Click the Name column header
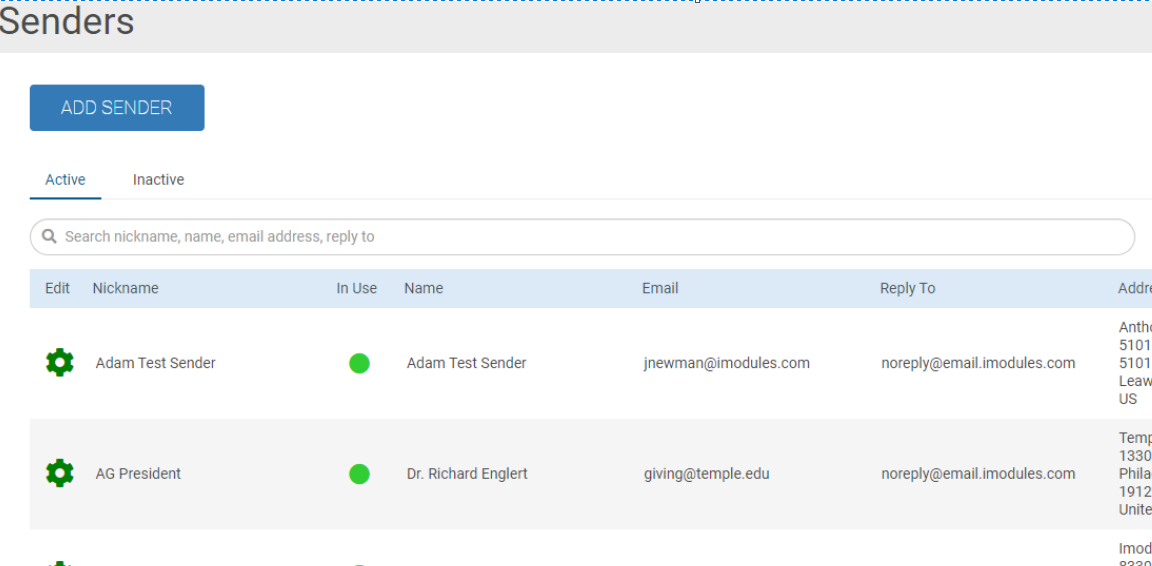Viewport: 1152px width, 566px height. click(x=423, y=288)
